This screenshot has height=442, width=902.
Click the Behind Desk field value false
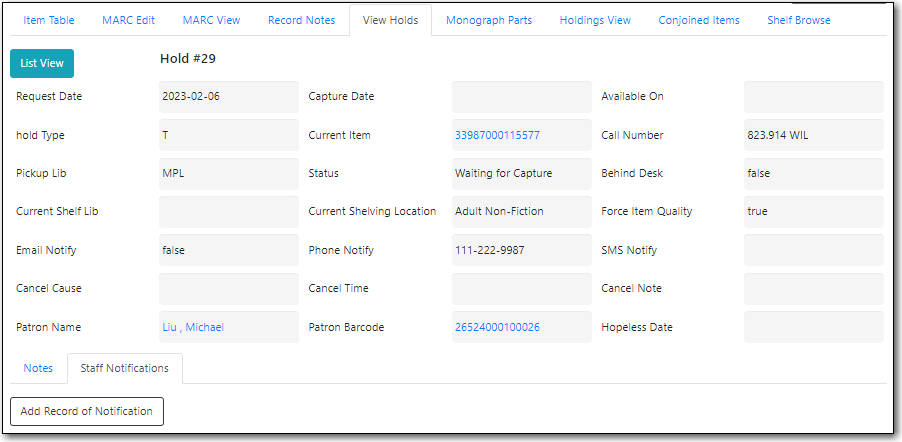coord(813,174)
